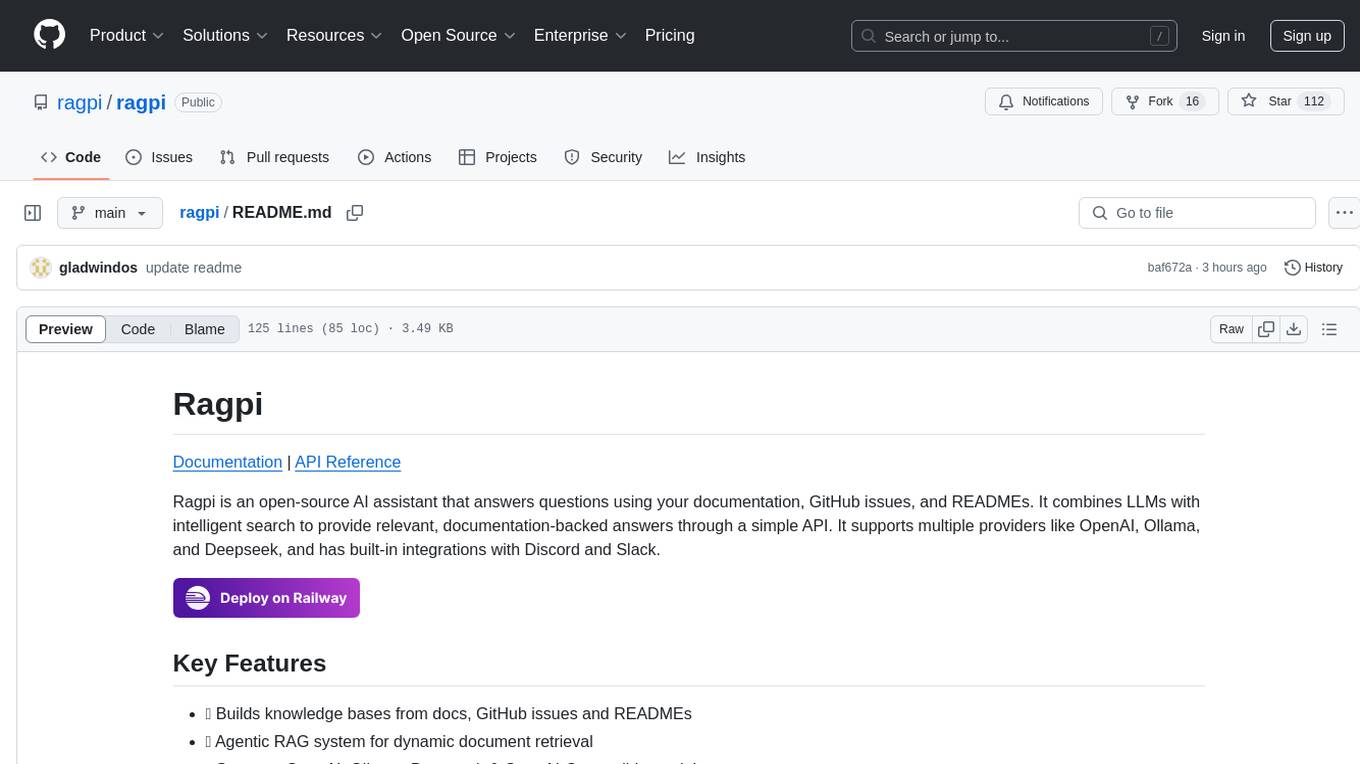Click the '125 lines (85 loc)' file info

click(313, 328)
